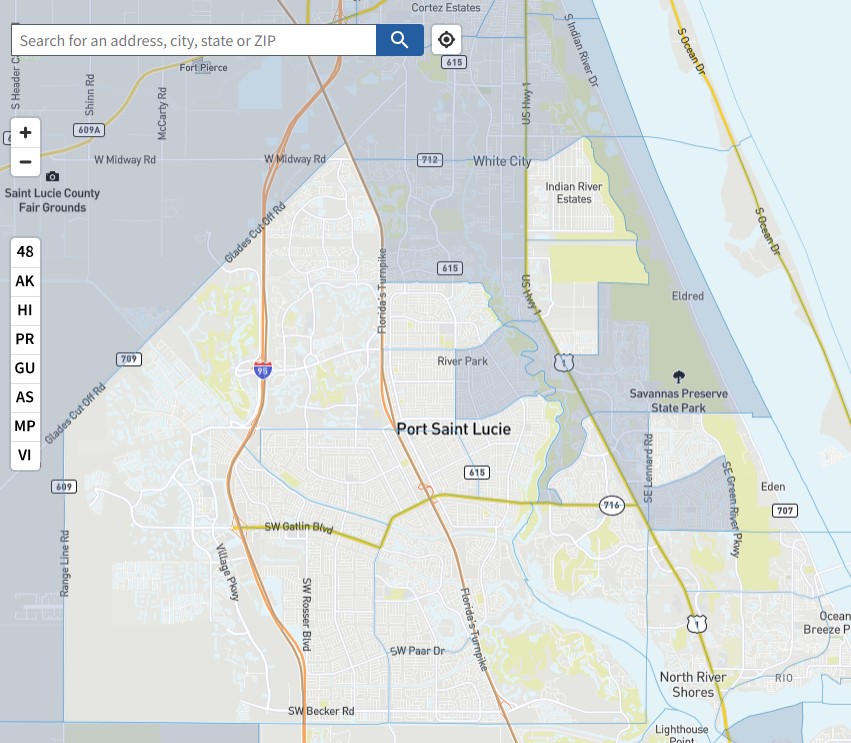Click the route 716 shield marker
851x743 pixels.
point(612,505)
